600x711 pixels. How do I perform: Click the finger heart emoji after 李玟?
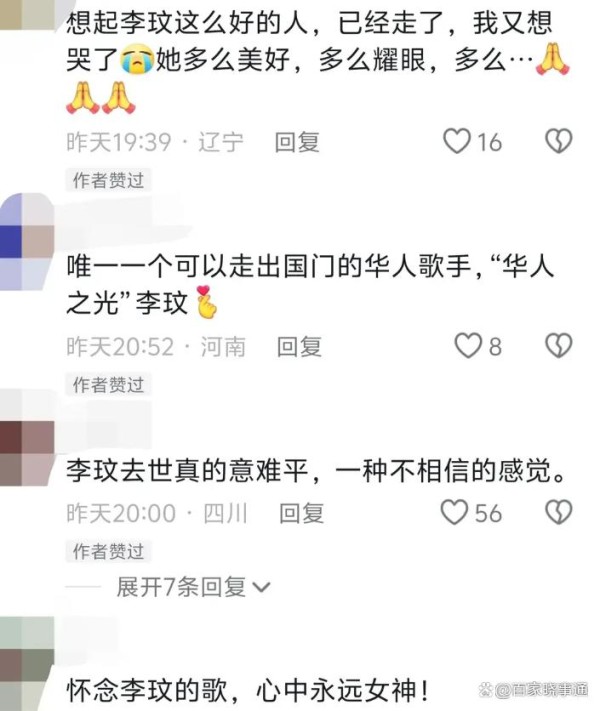tap(205, 302)
